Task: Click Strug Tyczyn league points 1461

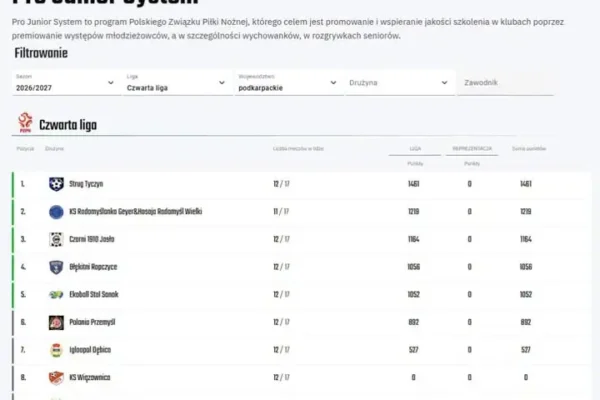Action: coord(414,184)
